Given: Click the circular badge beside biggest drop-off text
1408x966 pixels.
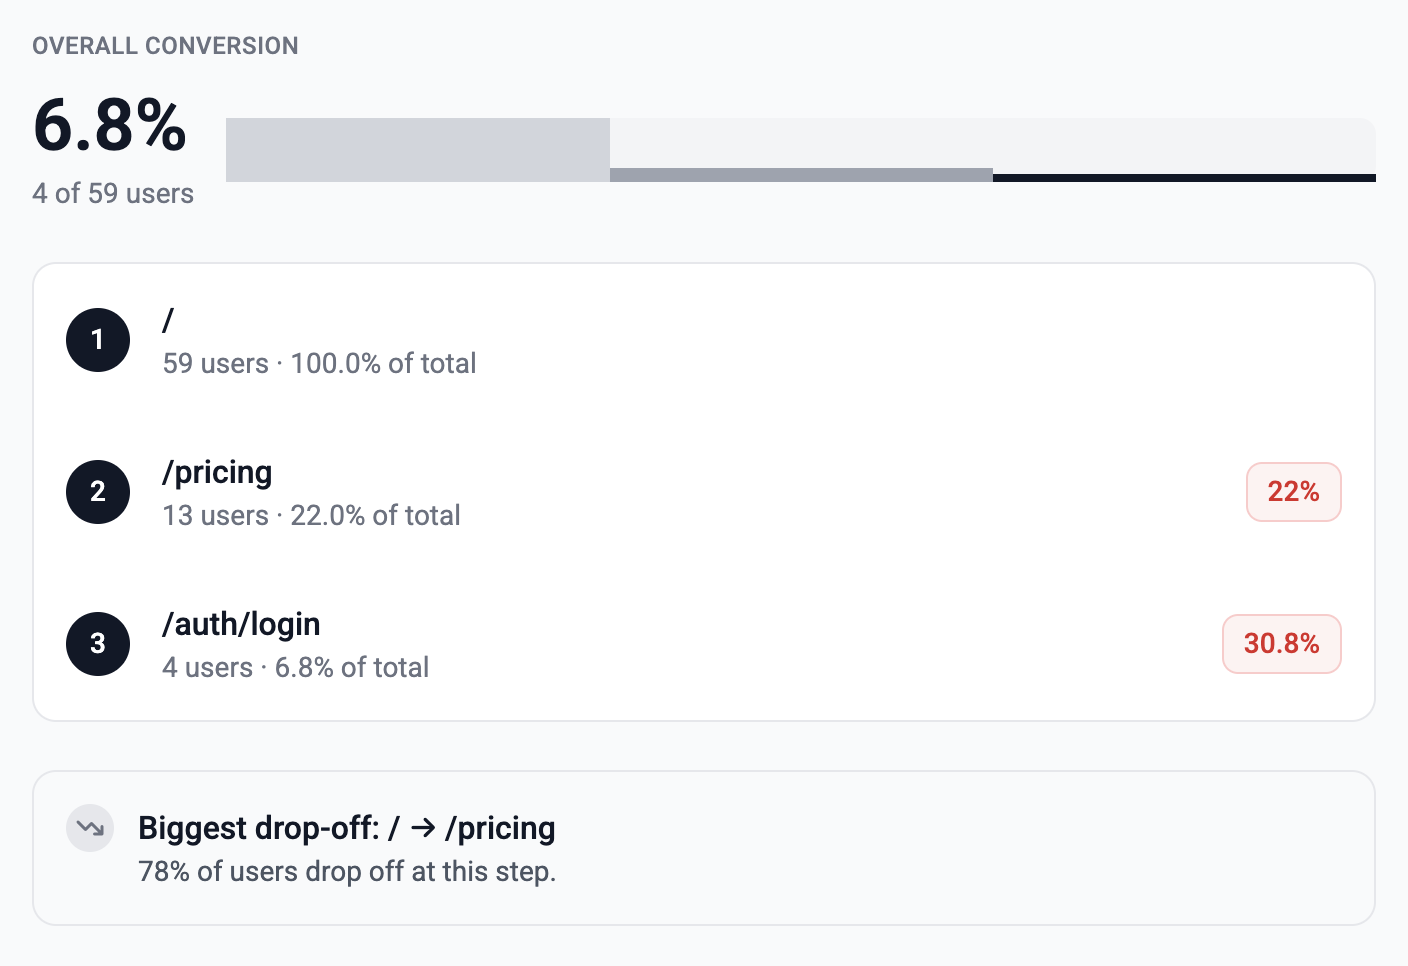Looking at the screenshot, I should (89, 828).
